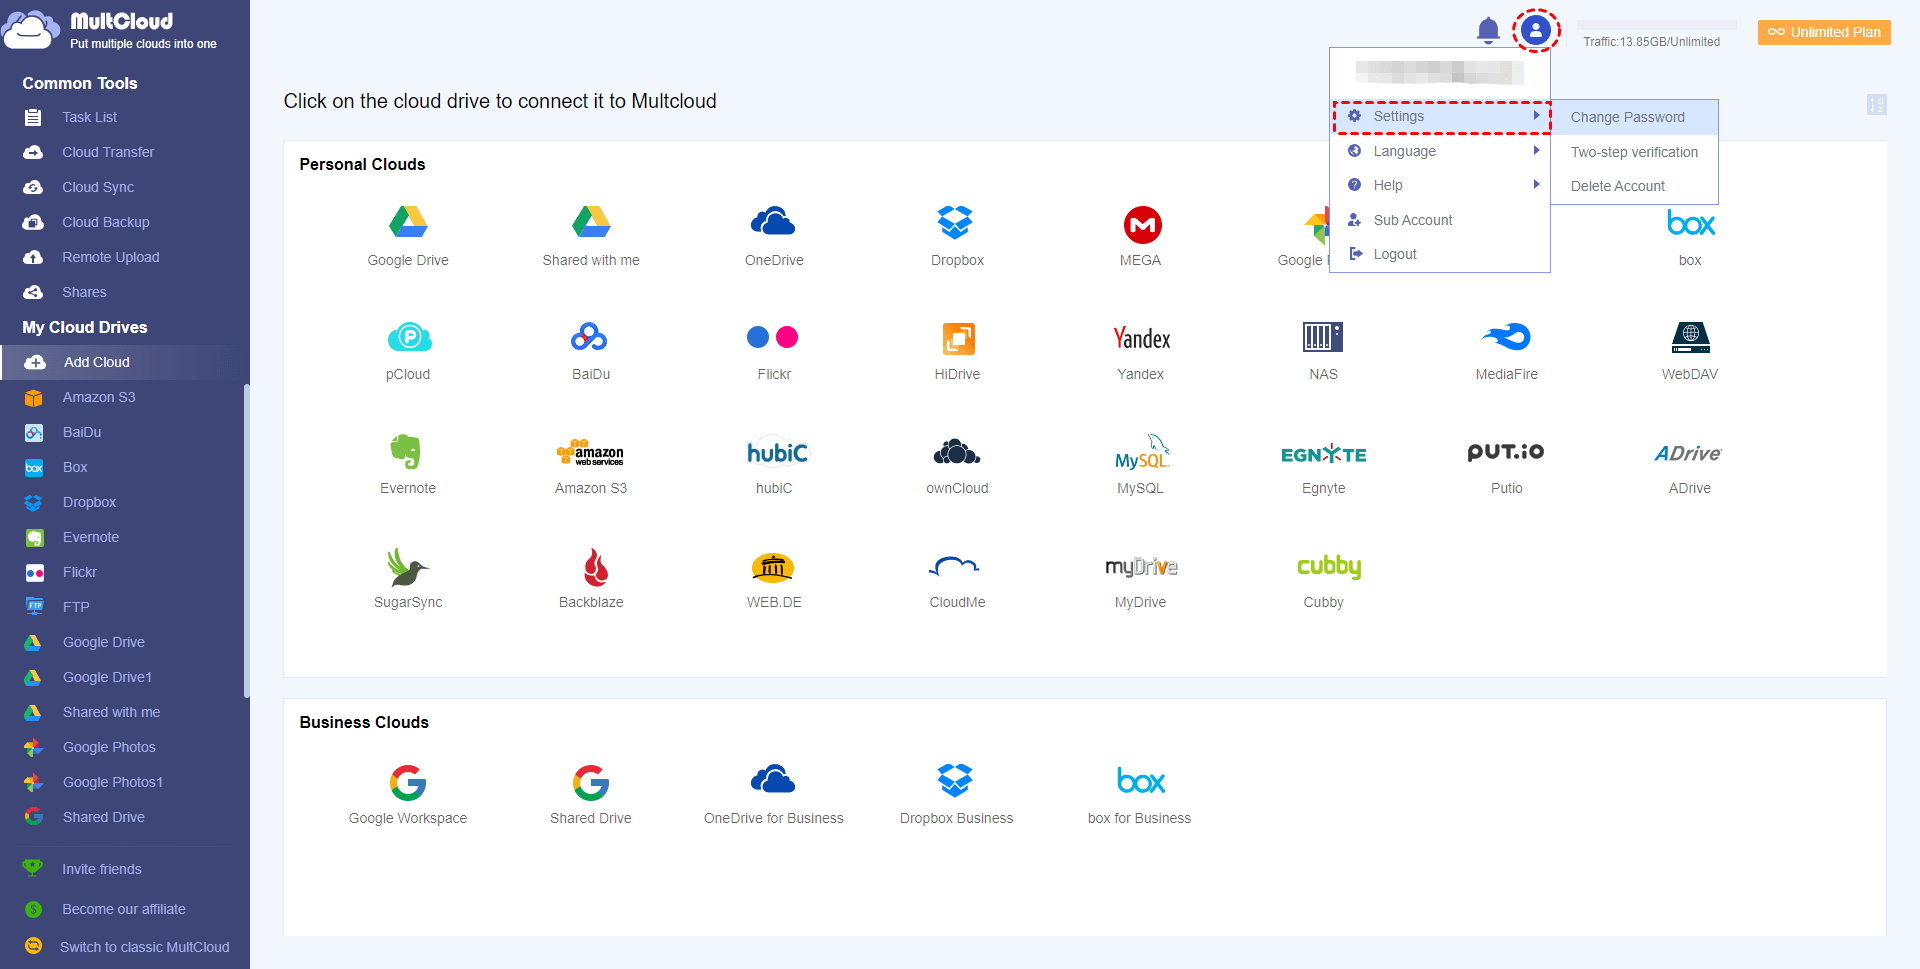Toggle the cloud list sort view icon
This screenshot has height=969, width=1920.
1877,104
